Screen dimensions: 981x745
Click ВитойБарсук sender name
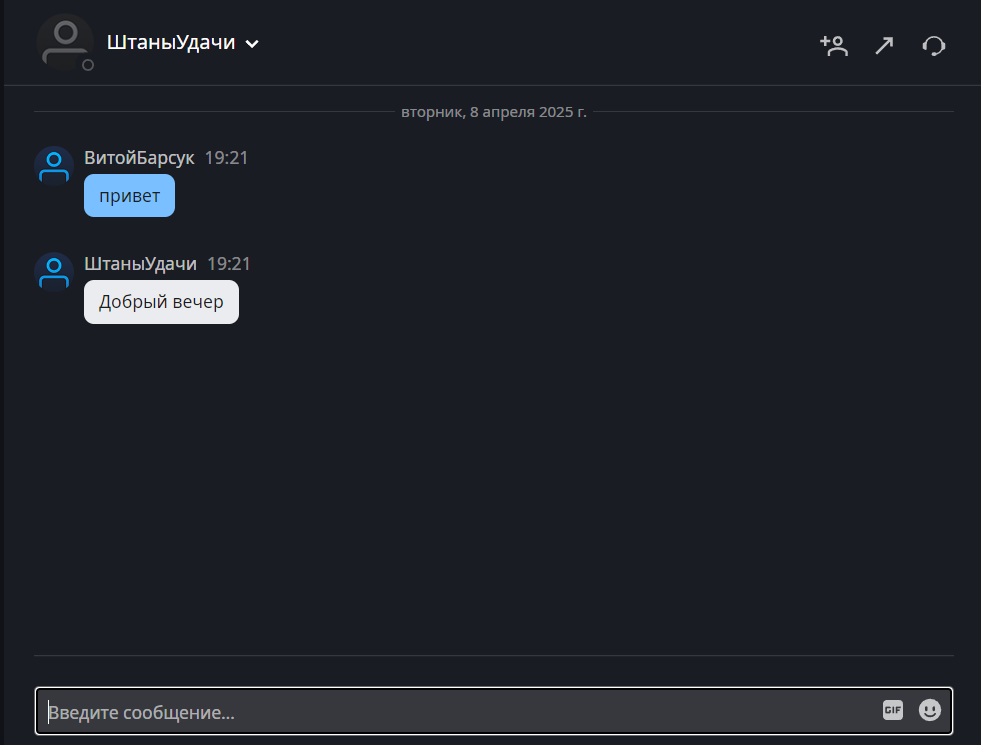click(139, 158)
